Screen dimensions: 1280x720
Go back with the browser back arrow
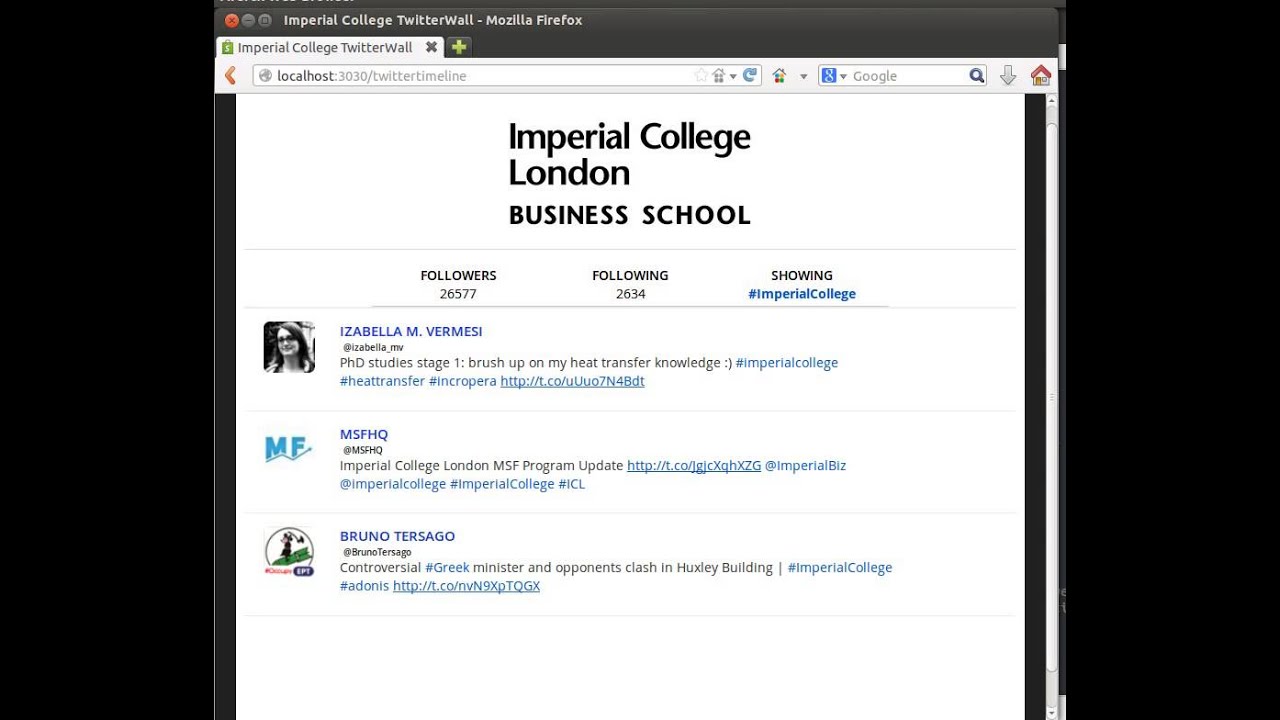pyautogui.click(x=231, y=76)
